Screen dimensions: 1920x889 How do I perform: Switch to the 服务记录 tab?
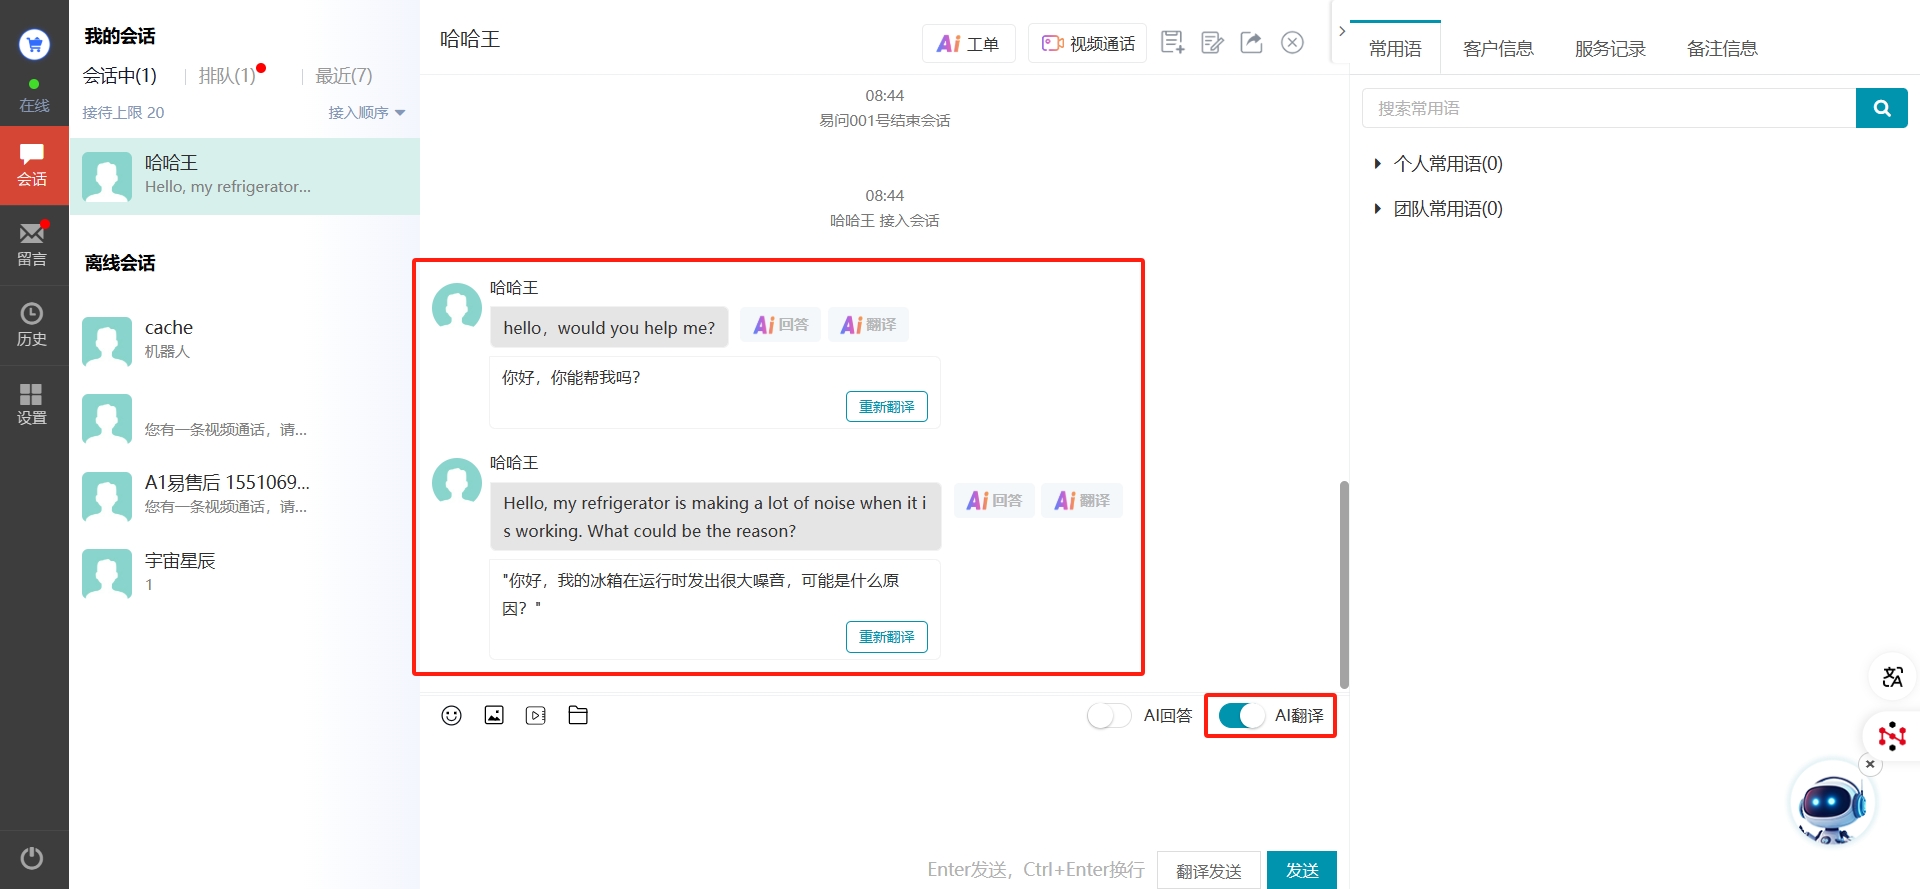[x=1610, y=48]
